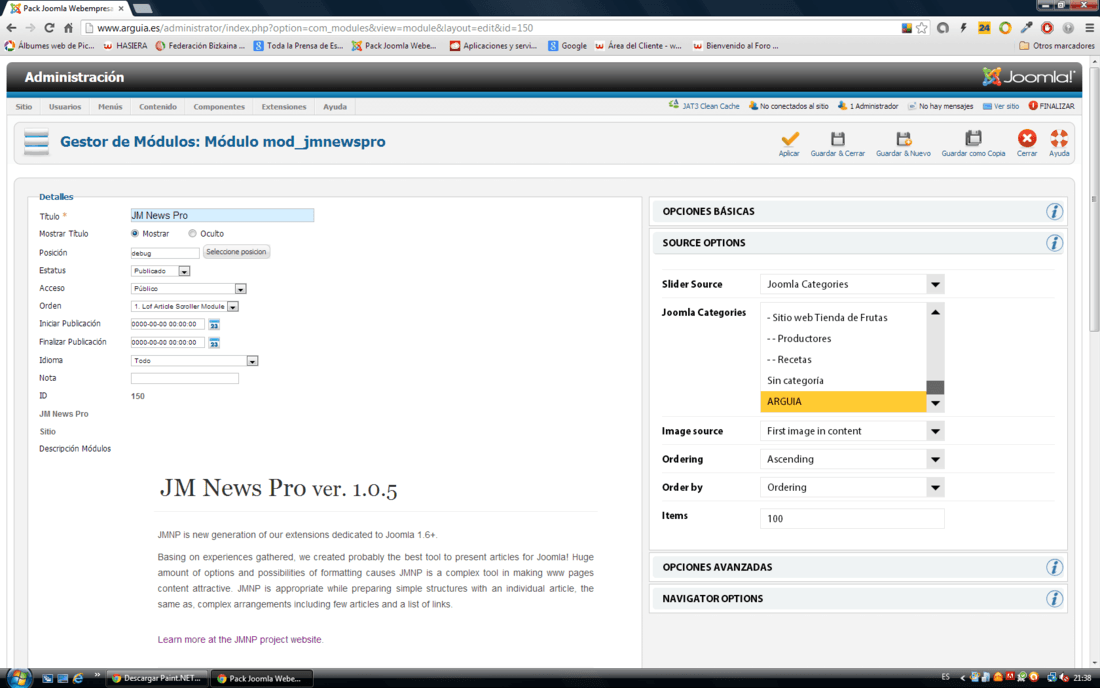This screenshot has height=688, width=1100.
Task: Click the red Cerrar toolbar icon
Action: coord(1027,138)
